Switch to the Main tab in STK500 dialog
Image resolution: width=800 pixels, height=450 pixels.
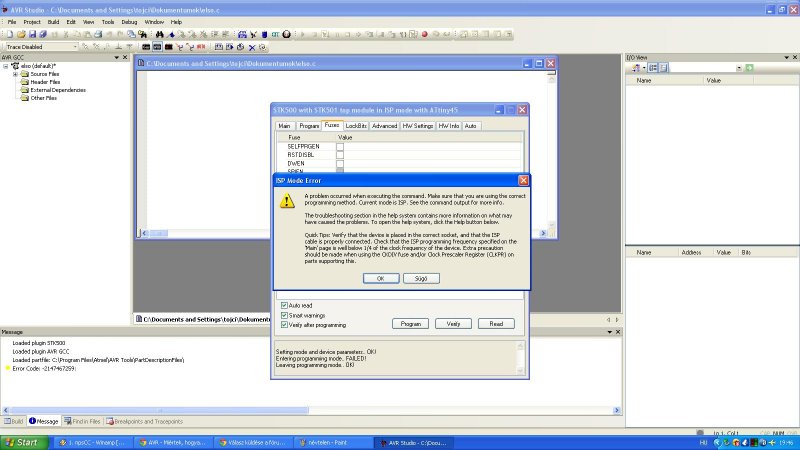[x=284, y=126]
